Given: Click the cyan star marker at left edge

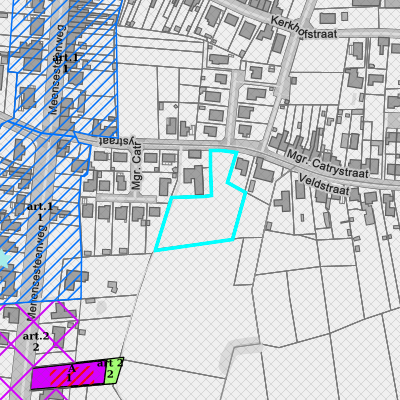Looking at the screenshot, I should (3, 257).
